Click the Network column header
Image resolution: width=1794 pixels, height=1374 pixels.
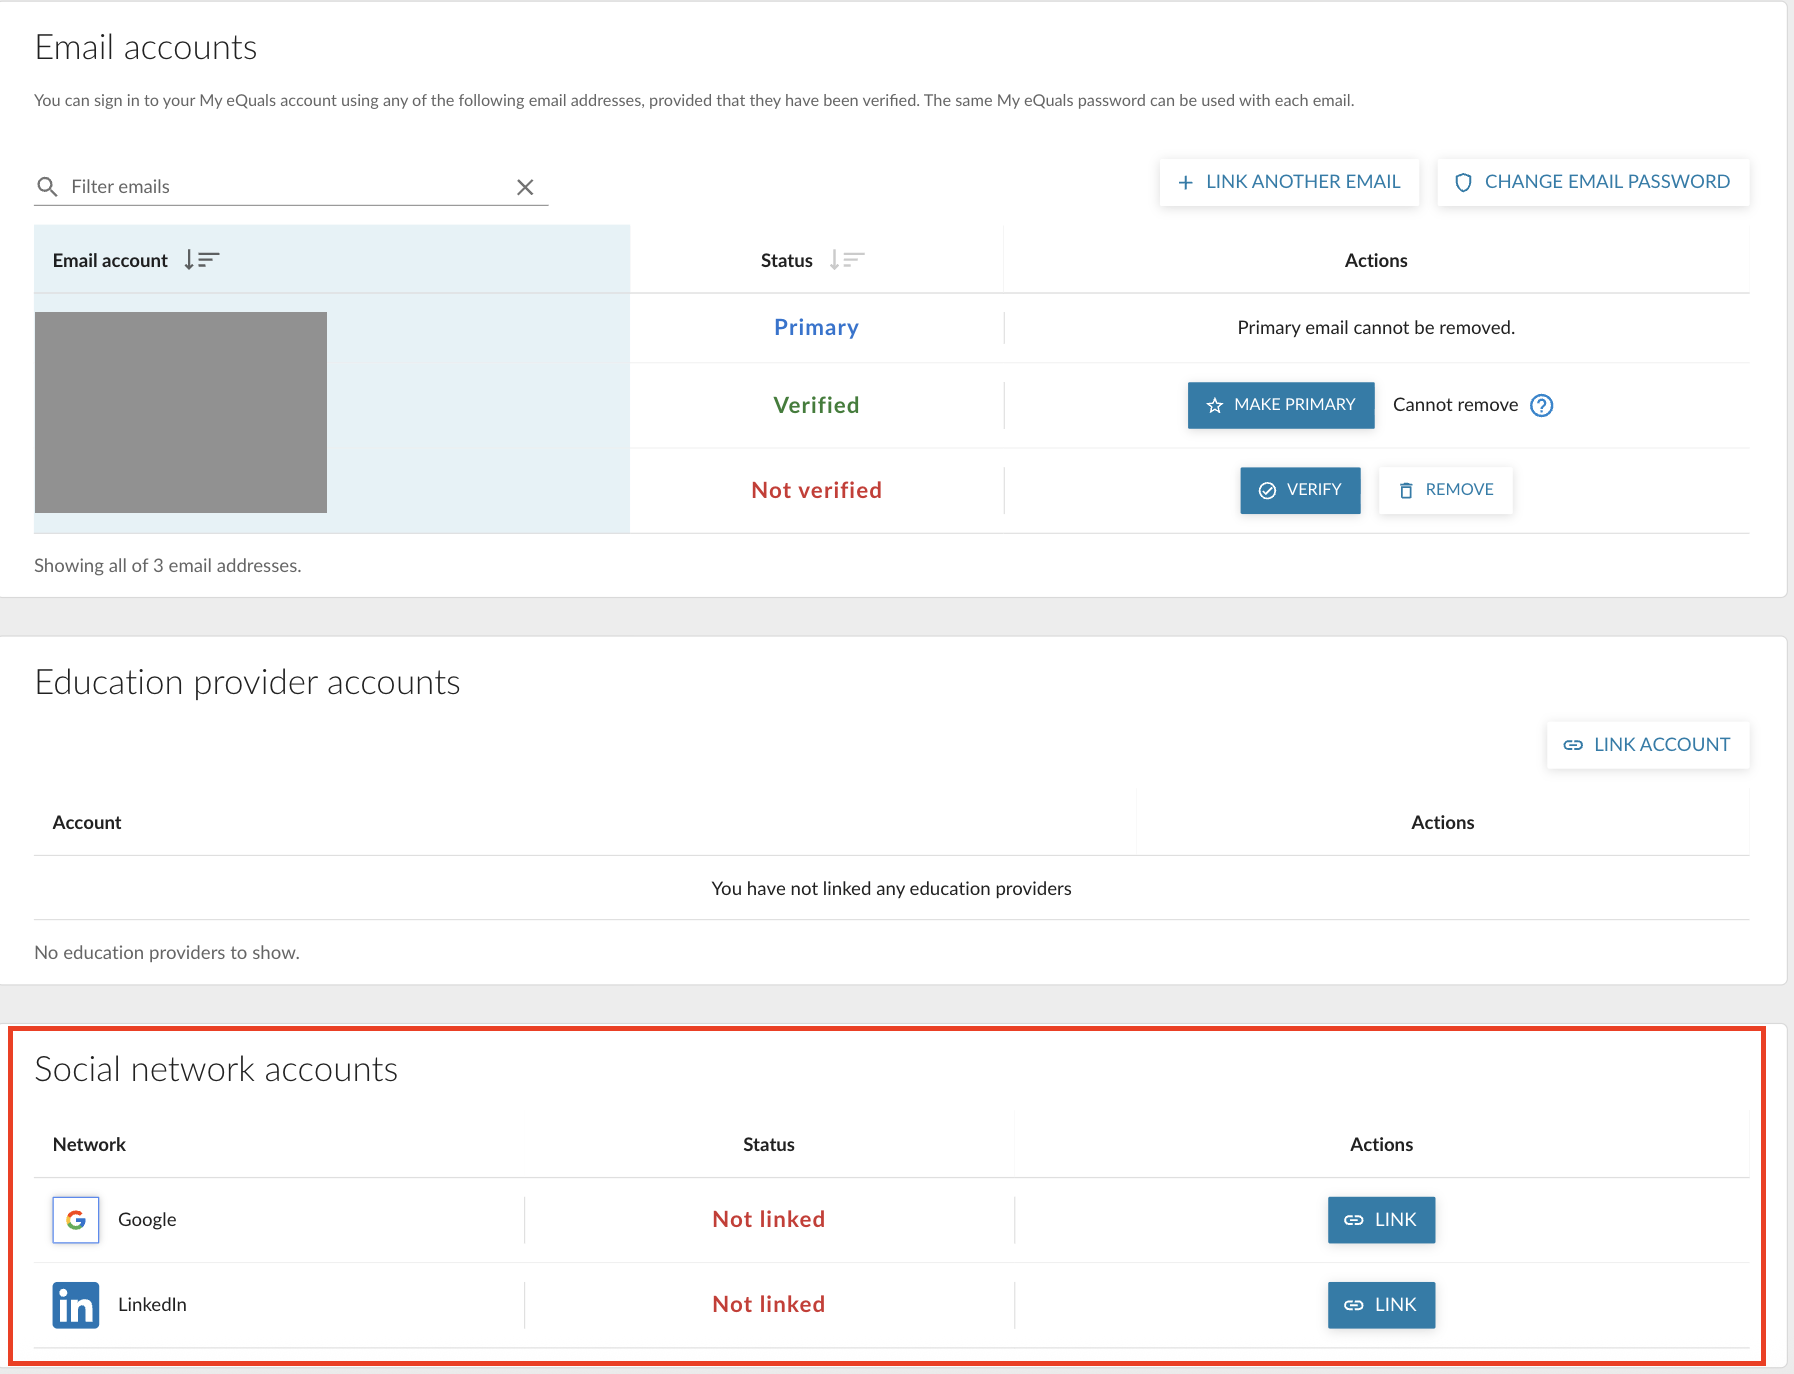[x=89, y=1145]
